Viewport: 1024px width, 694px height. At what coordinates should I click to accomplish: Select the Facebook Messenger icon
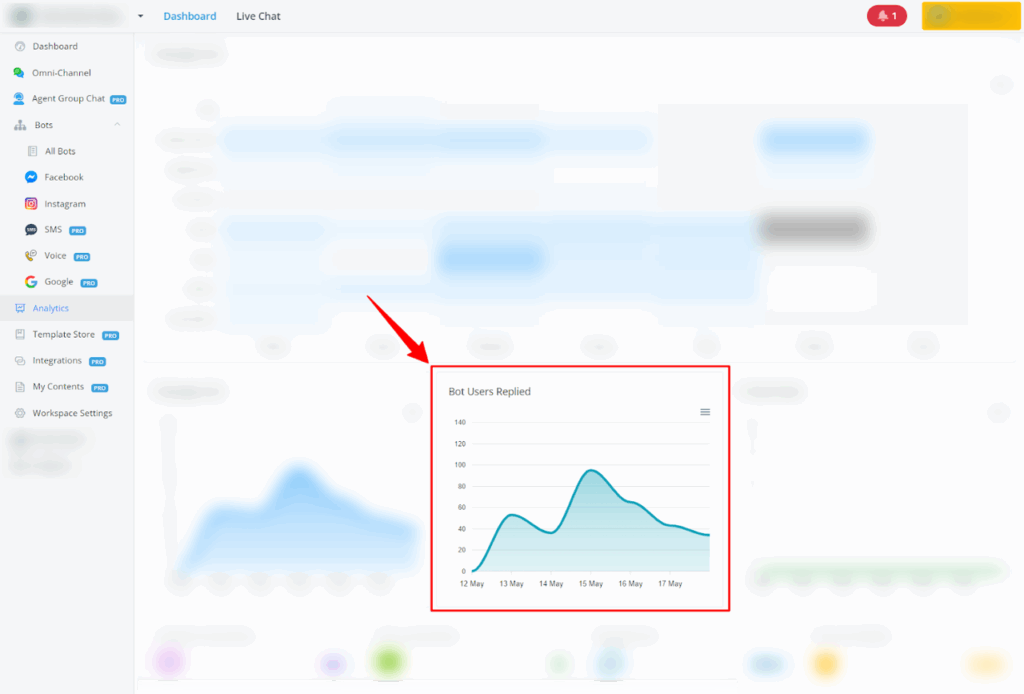pos(31,177)
